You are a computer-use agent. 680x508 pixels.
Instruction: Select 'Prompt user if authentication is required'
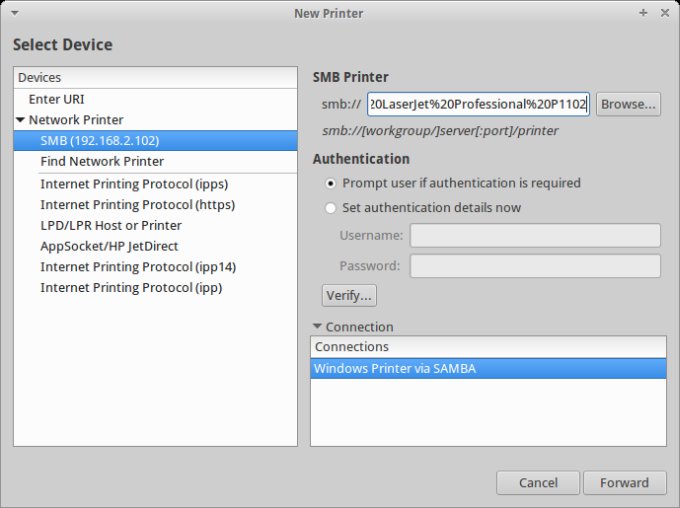coord(331,183)
